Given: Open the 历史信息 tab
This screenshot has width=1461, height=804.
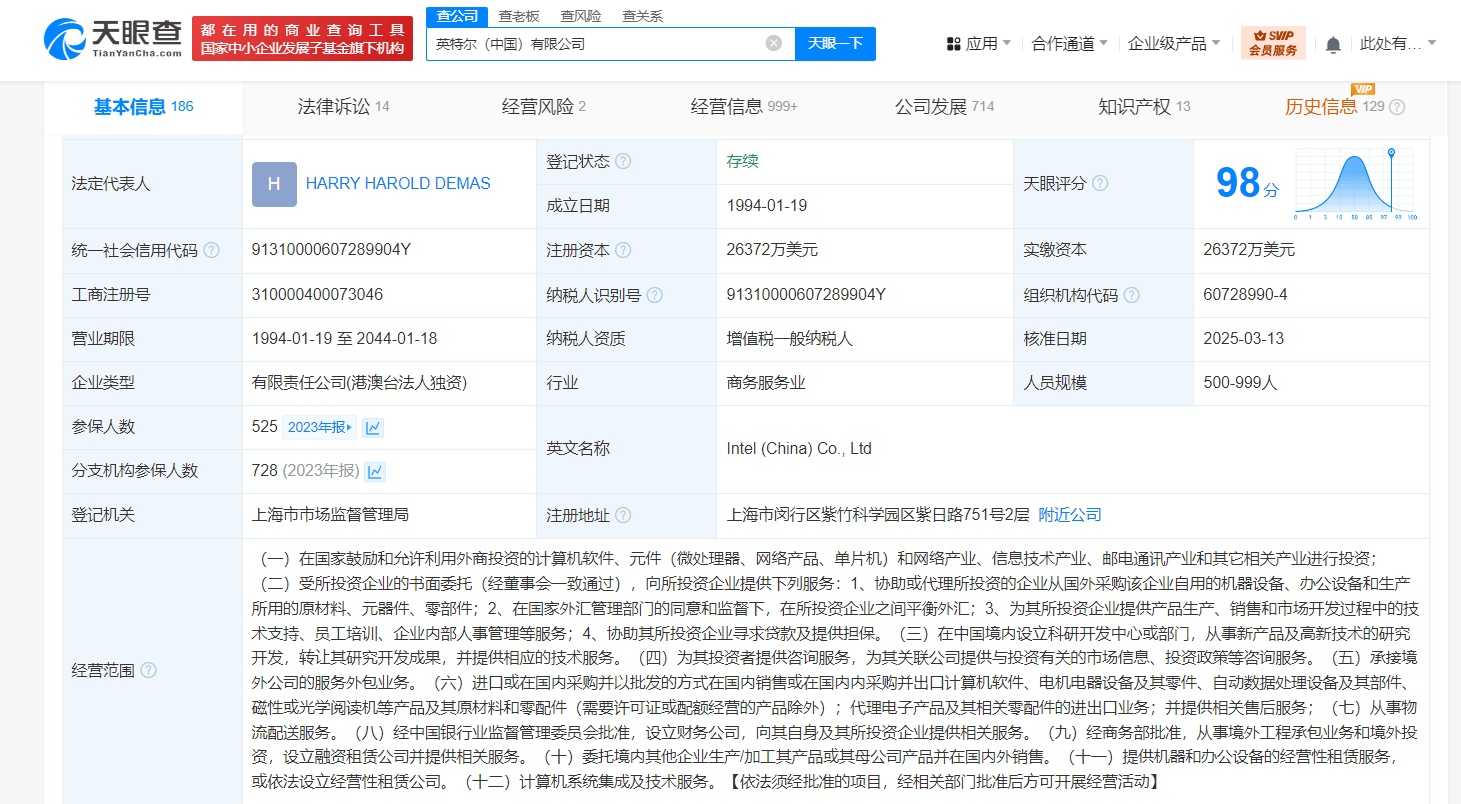Looking at the screenshot, I should click(x=1335, y=107).
